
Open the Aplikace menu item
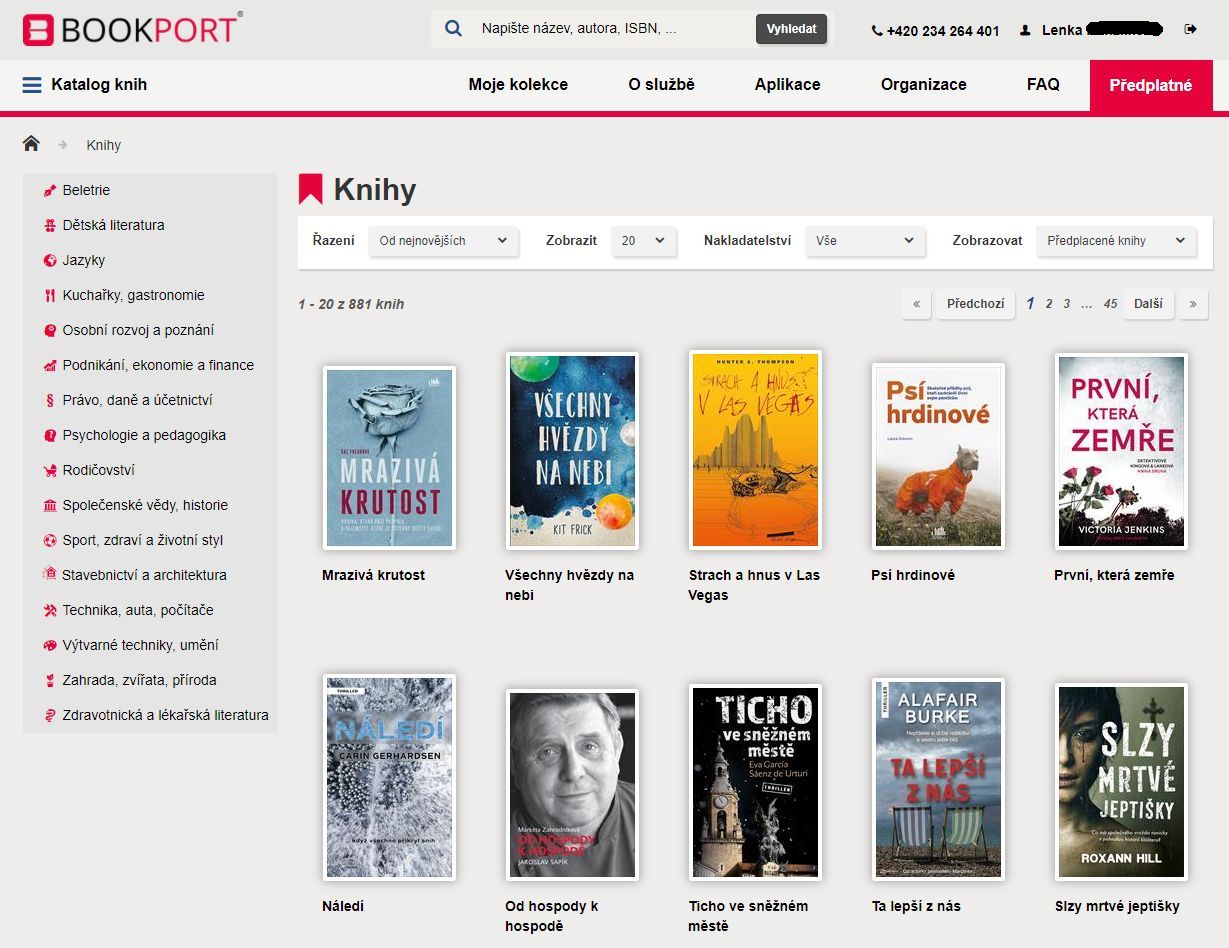click(787, 85)
